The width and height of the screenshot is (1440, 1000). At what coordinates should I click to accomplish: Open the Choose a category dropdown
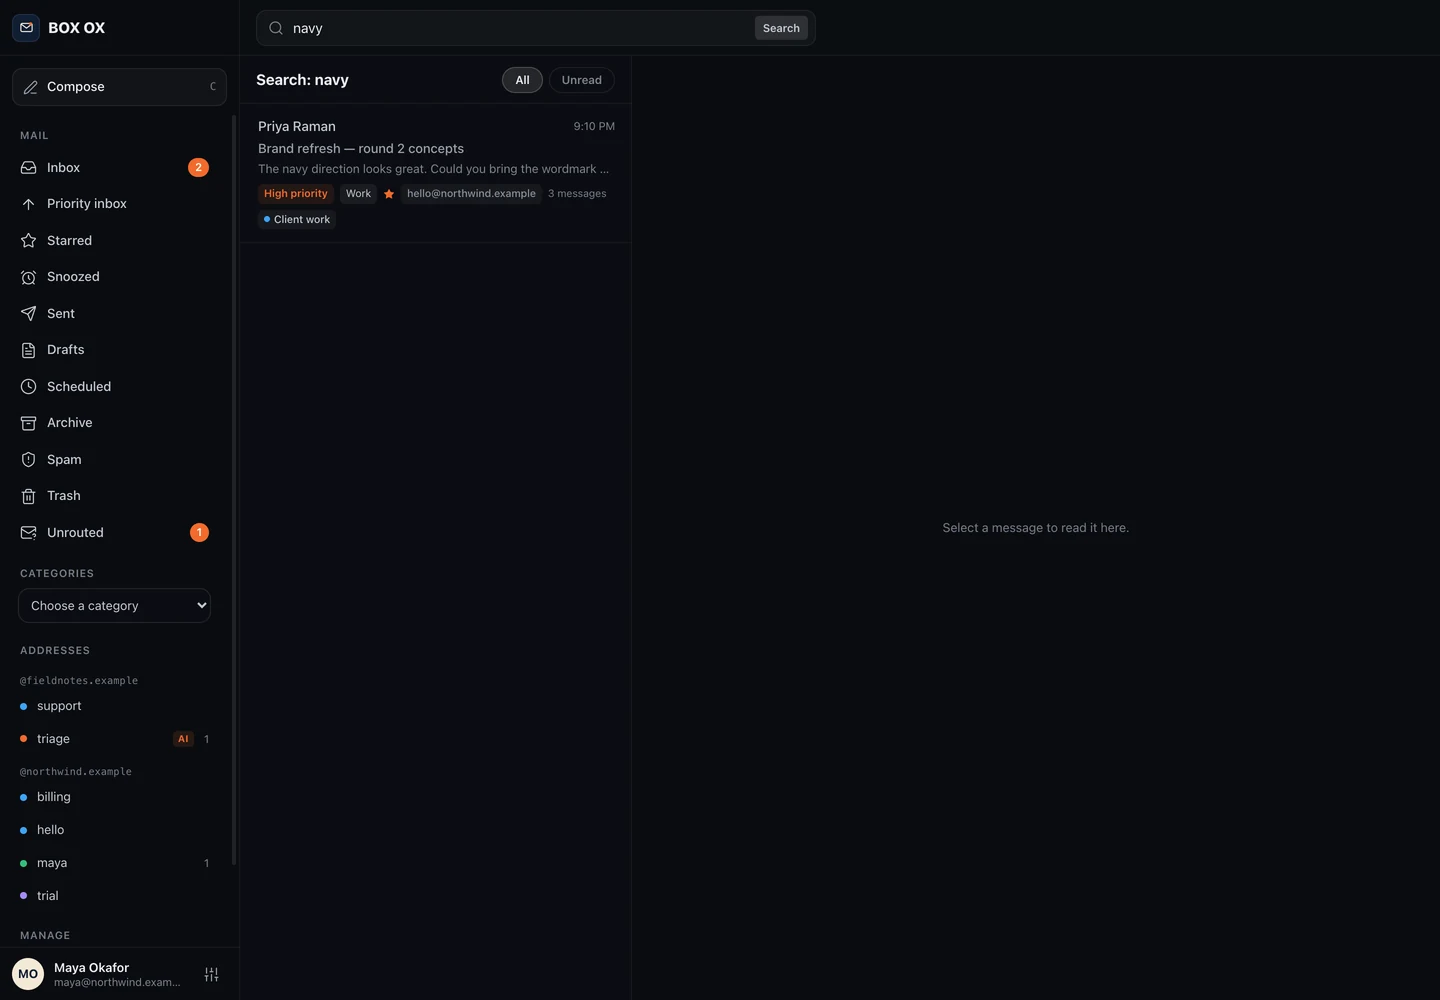tap(115, 606)
